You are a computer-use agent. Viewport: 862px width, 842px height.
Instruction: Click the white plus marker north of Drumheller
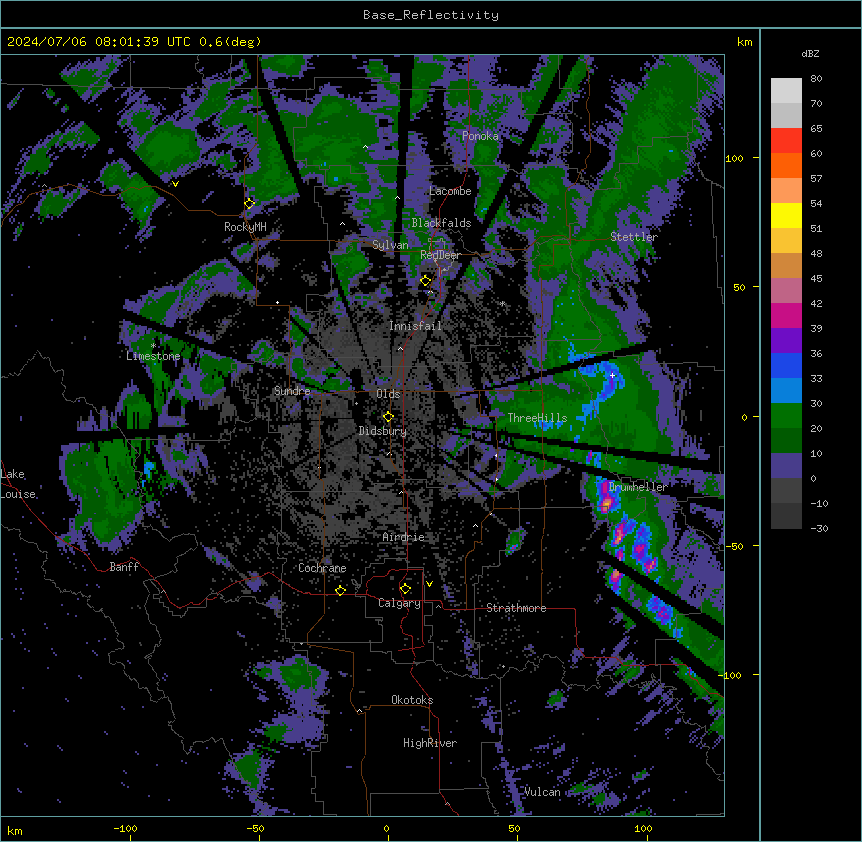(613, 375)
